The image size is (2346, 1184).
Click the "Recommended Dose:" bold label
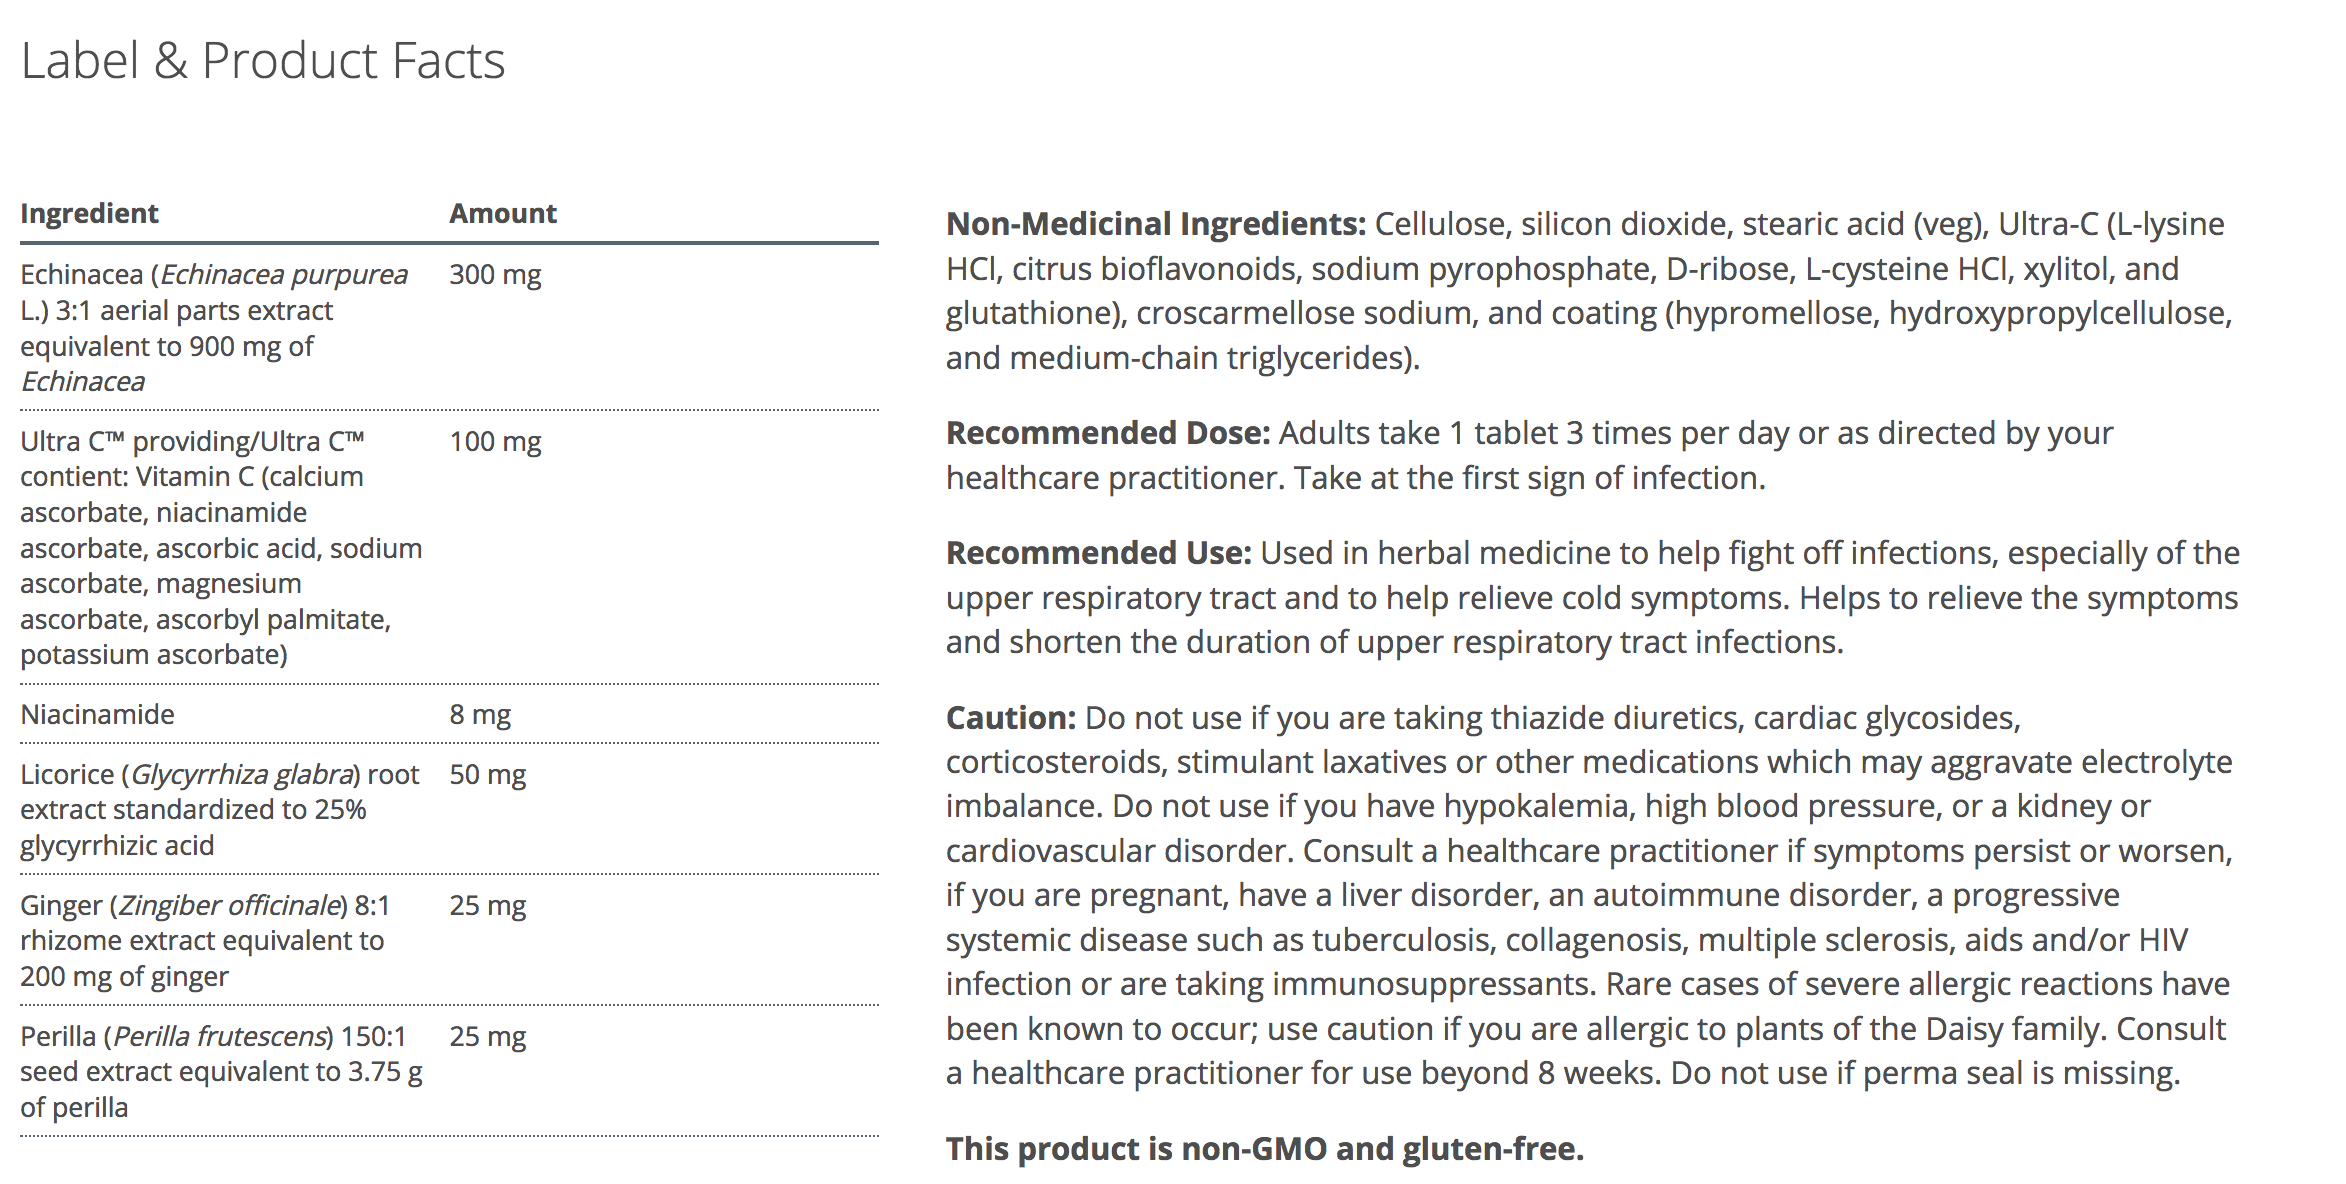1107,433
